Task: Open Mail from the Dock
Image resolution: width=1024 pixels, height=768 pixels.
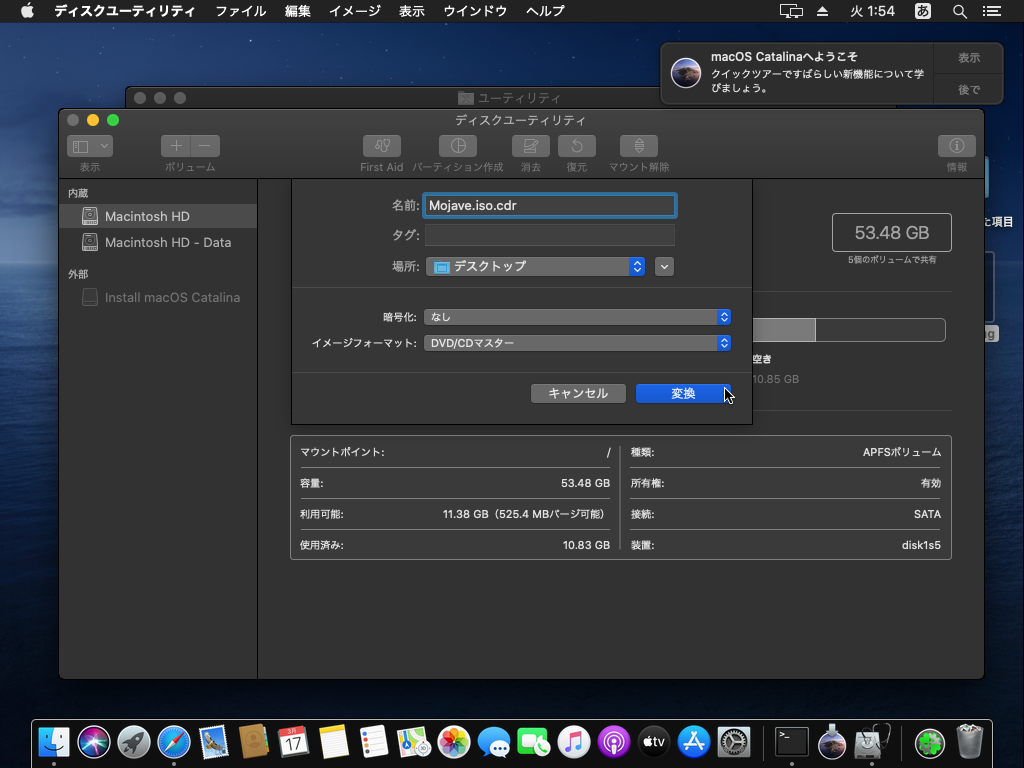Action: tap(214, 742)
